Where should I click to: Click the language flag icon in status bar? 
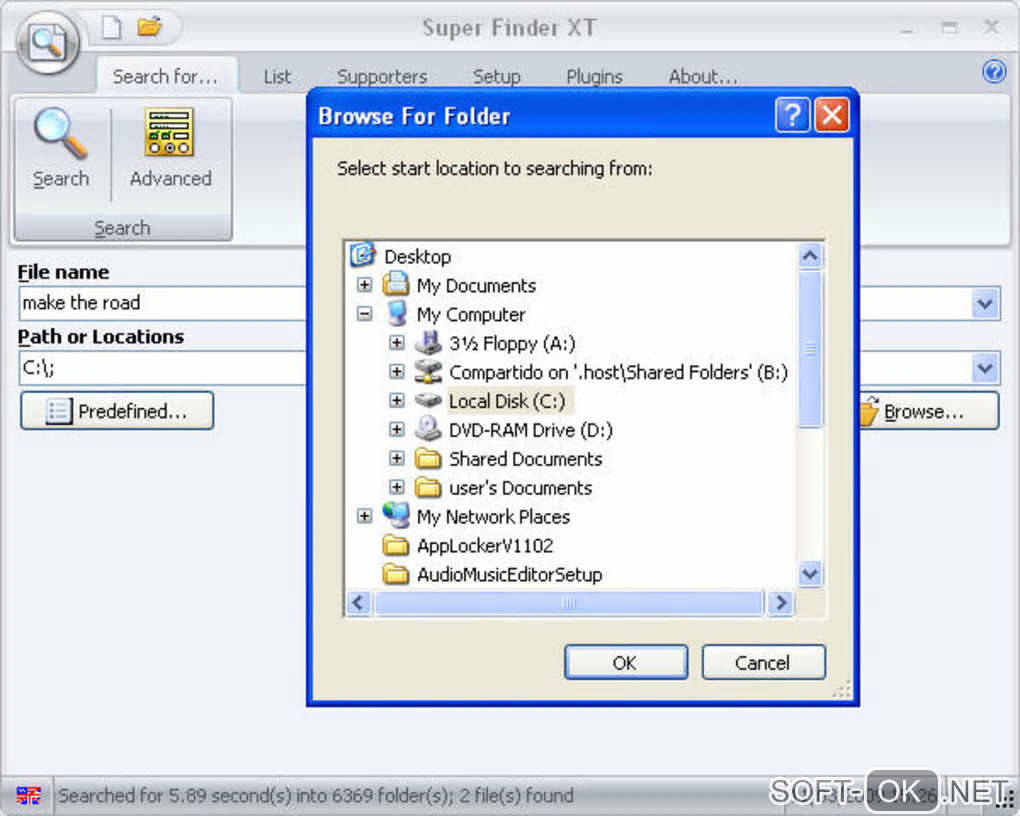pos(28,795)
